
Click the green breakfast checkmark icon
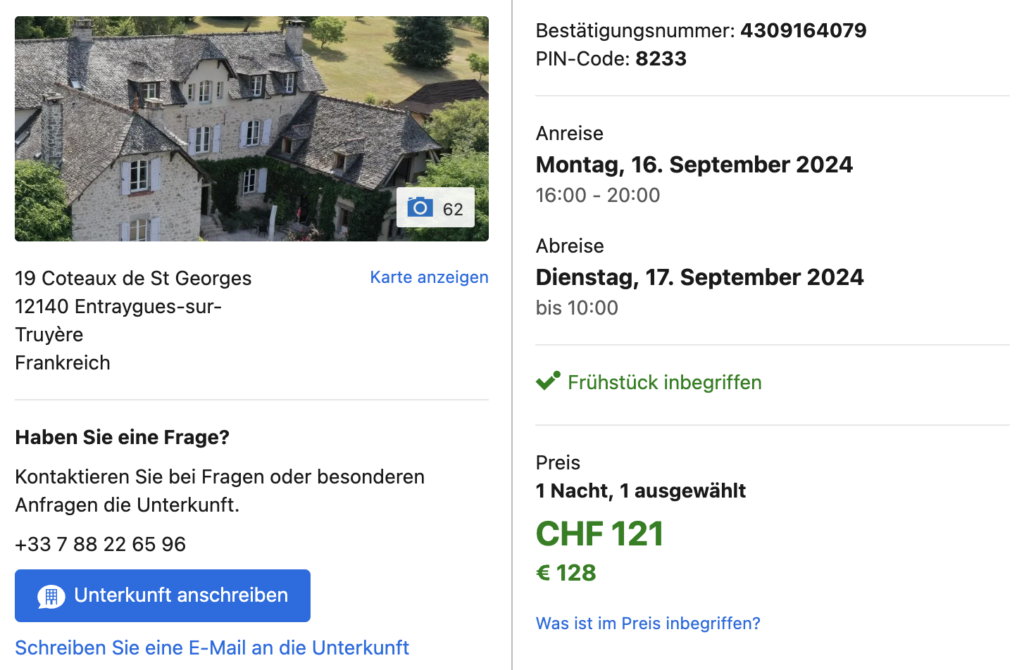click(x=548, y=381)
